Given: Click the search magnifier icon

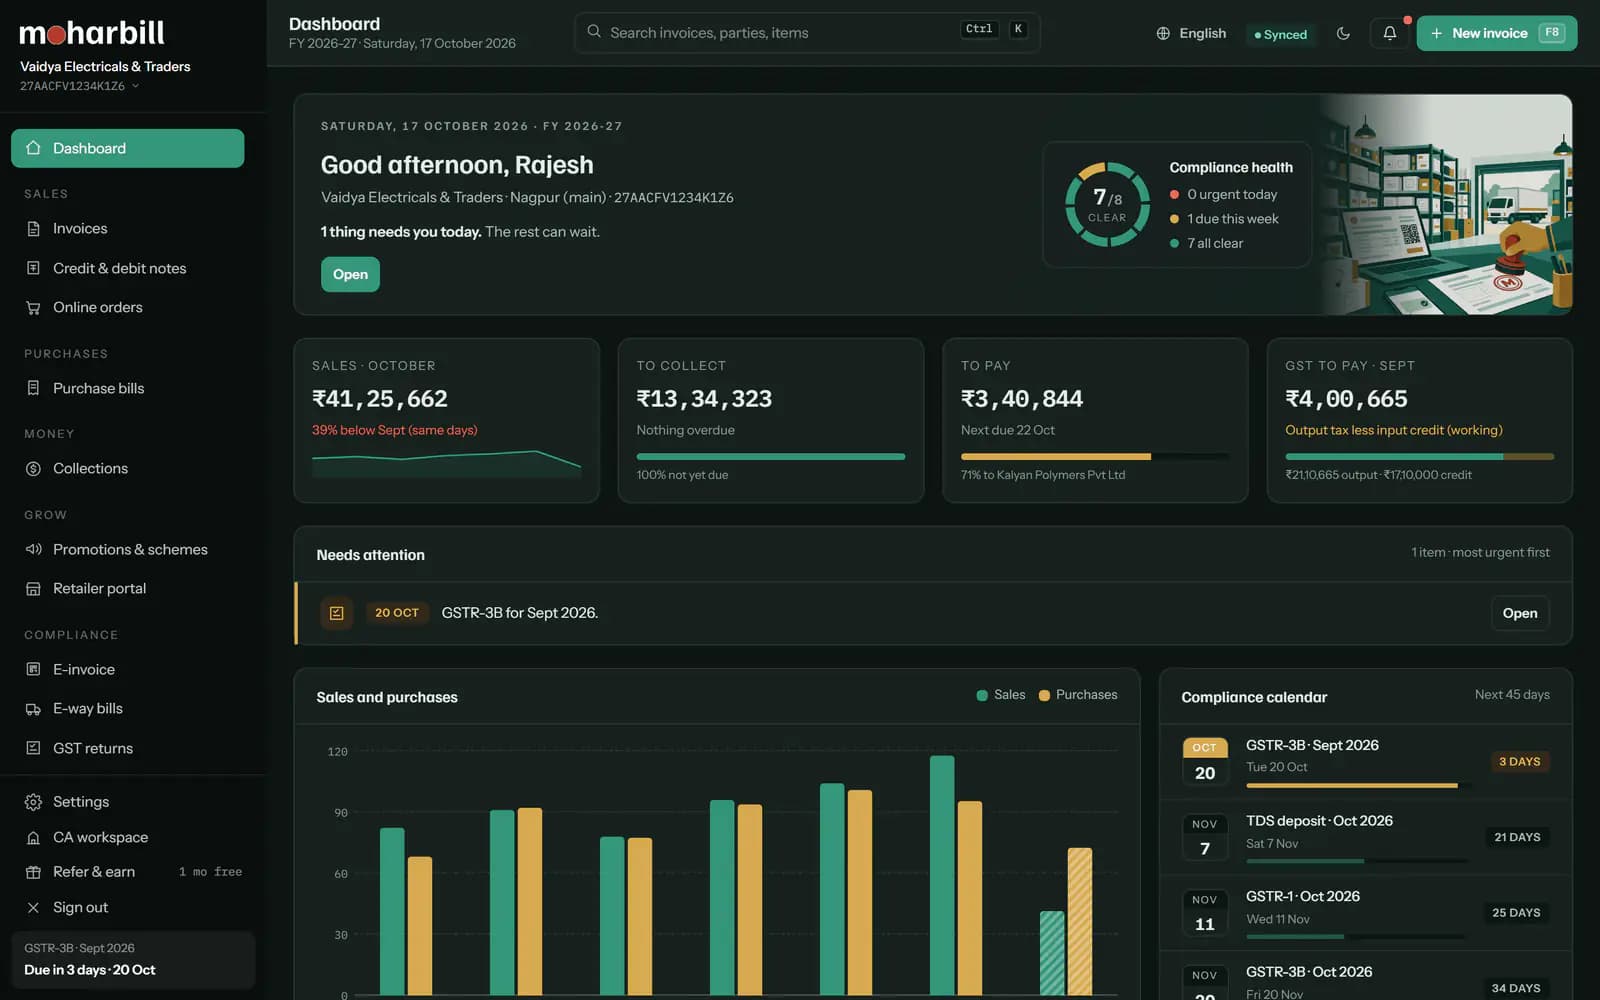Looking at the screenshot, I should (x=594, y=32).
